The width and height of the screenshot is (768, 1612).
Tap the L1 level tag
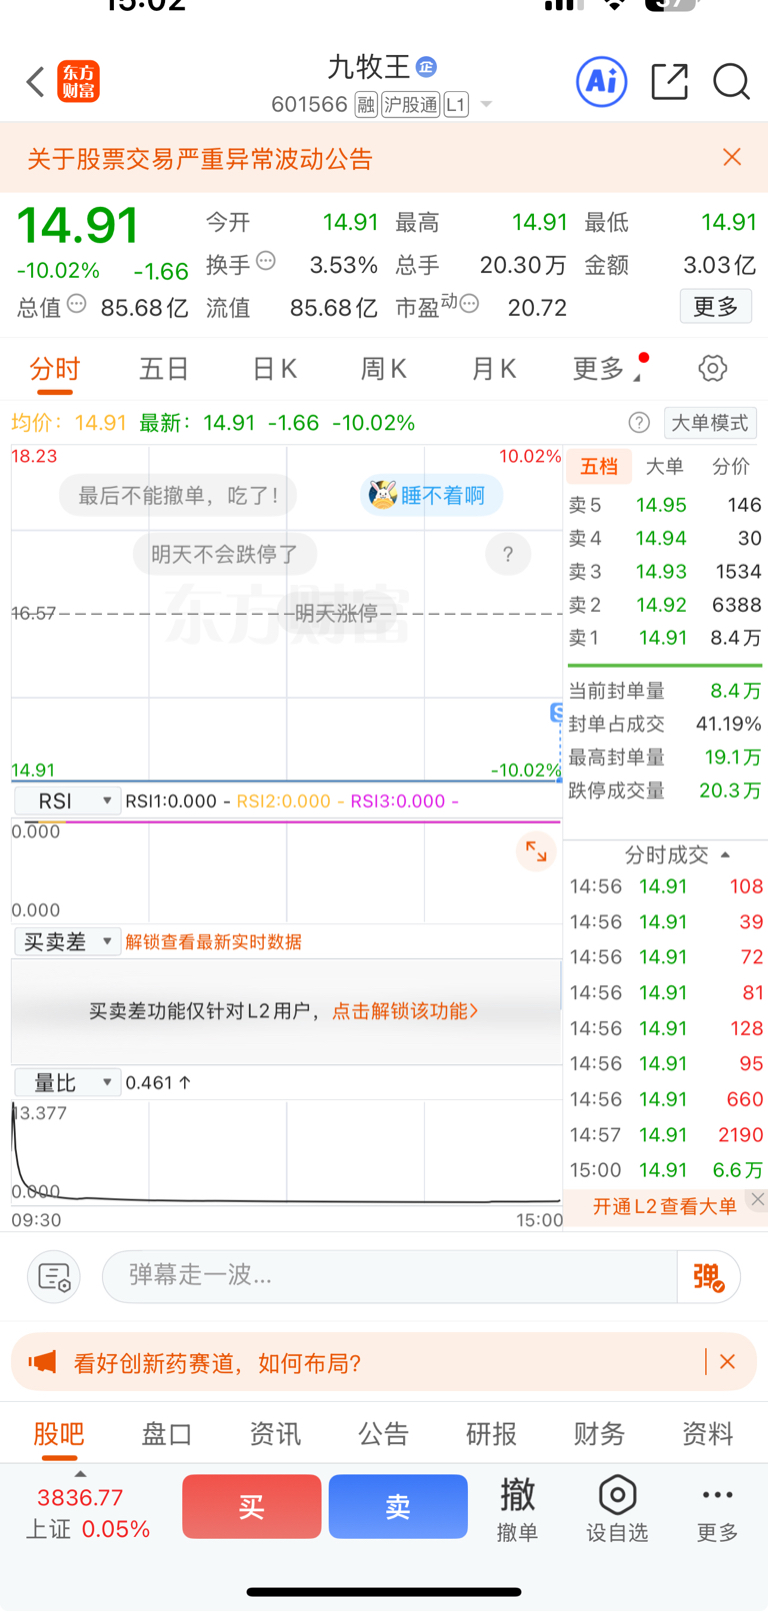click(x=456, y=104)
